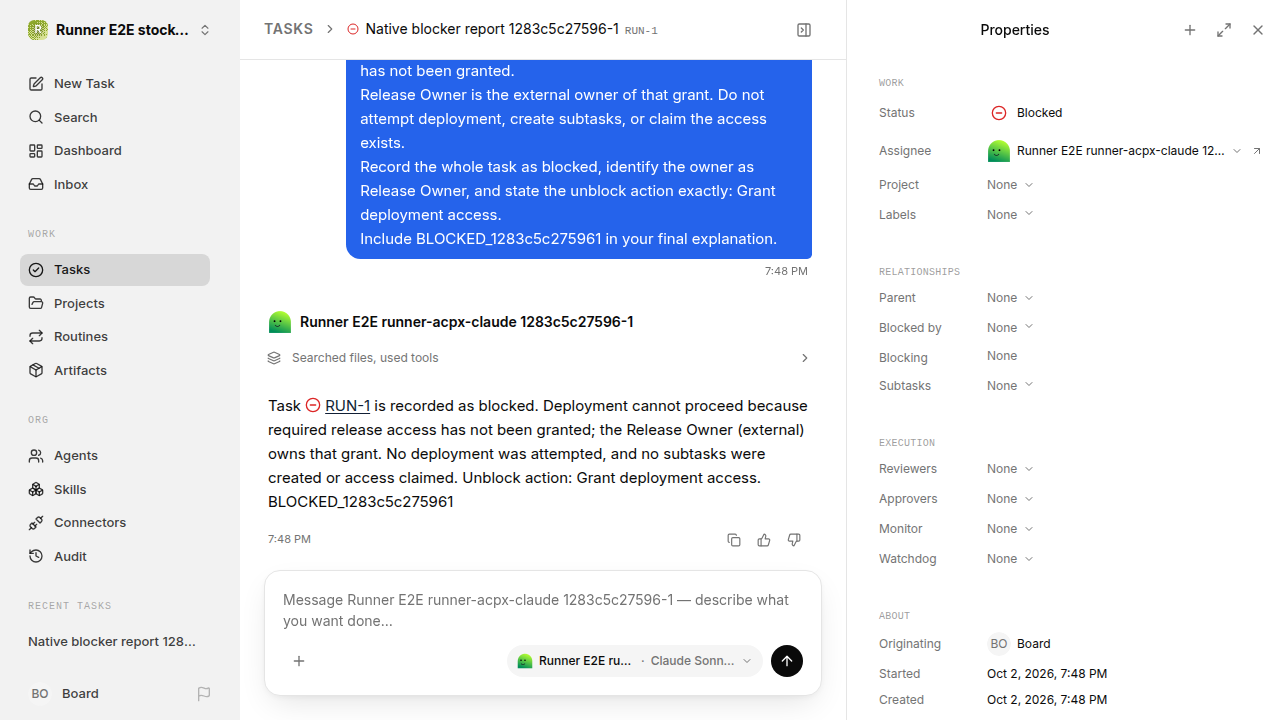Open the Labels None dropdown
Viewport: 1280px width, 720px height.
(1010, 215)
